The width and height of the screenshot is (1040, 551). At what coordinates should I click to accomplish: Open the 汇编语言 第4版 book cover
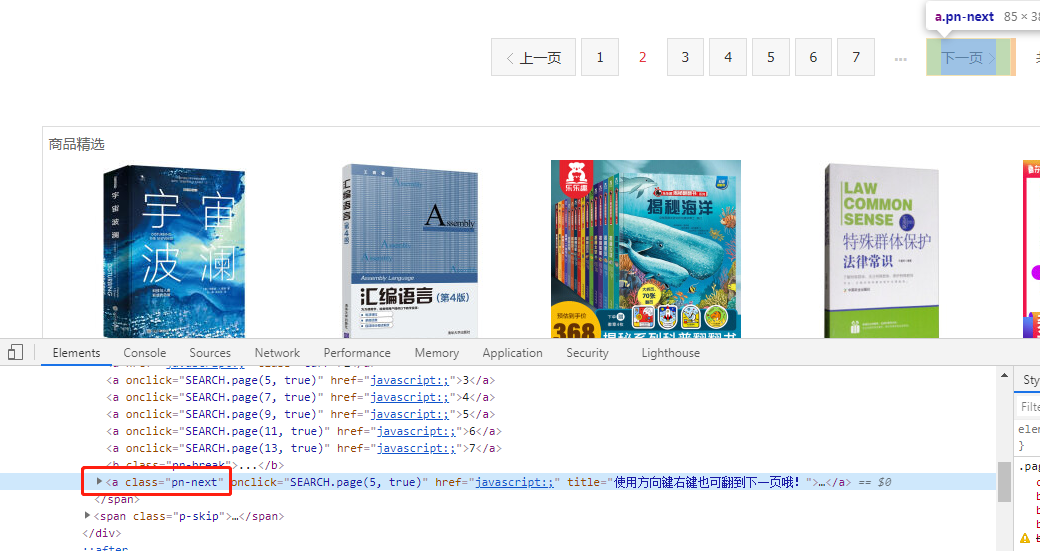tap(410, 251)
